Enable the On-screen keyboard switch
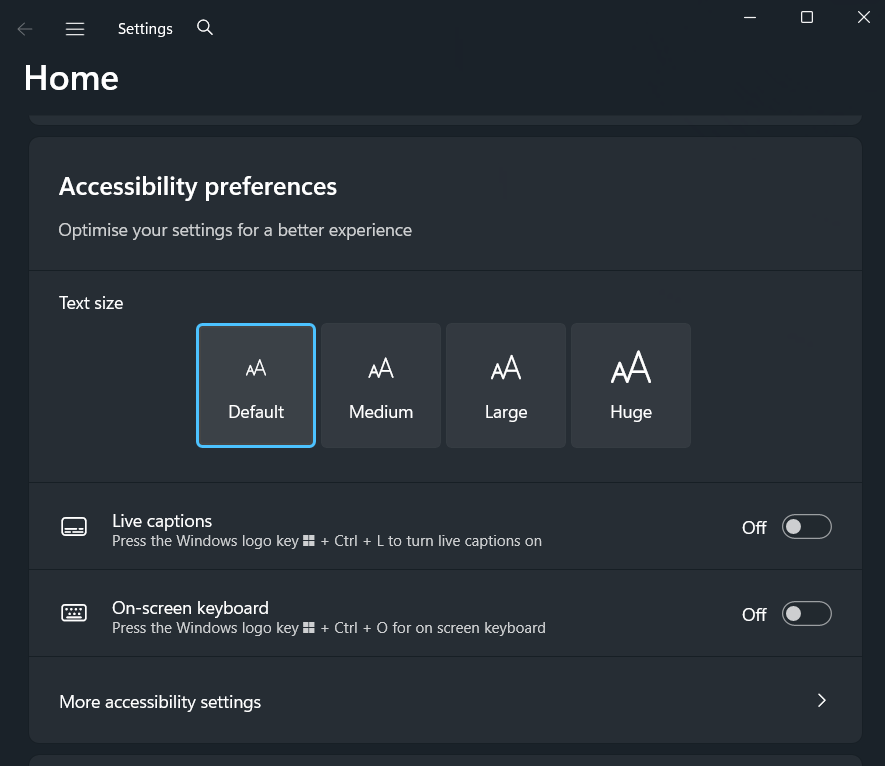The width and height of the screenshot is (885, 766). point(807,614)
